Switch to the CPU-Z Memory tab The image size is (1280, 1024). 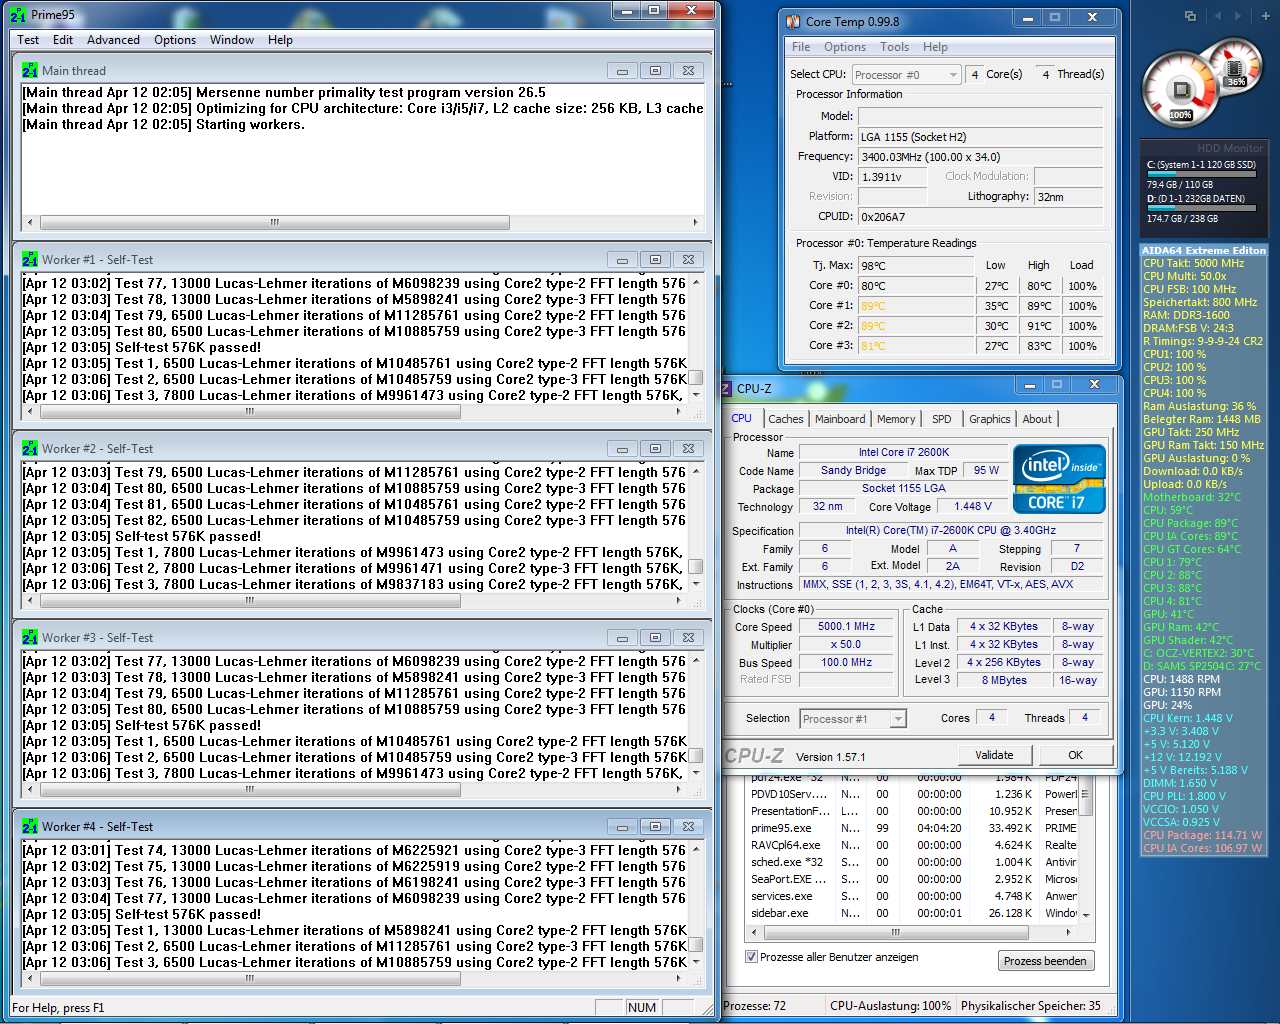pyautogui.click(x=896, y=419)
